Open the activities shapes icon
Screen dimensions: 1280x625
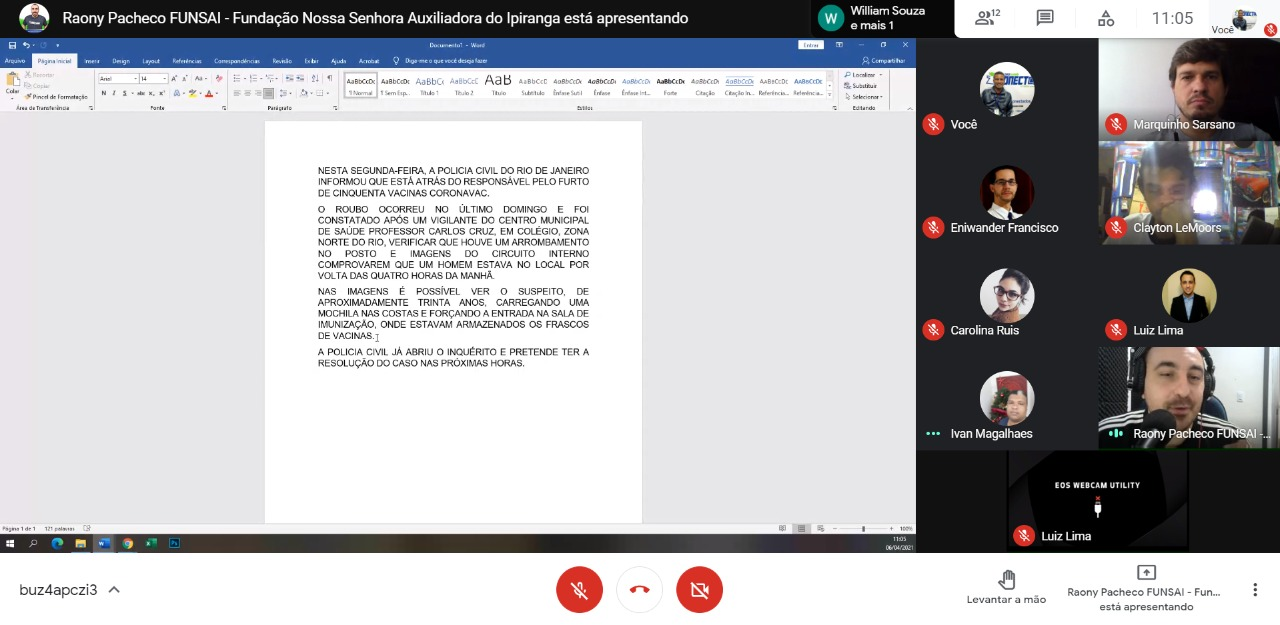tap(1106, 18)
